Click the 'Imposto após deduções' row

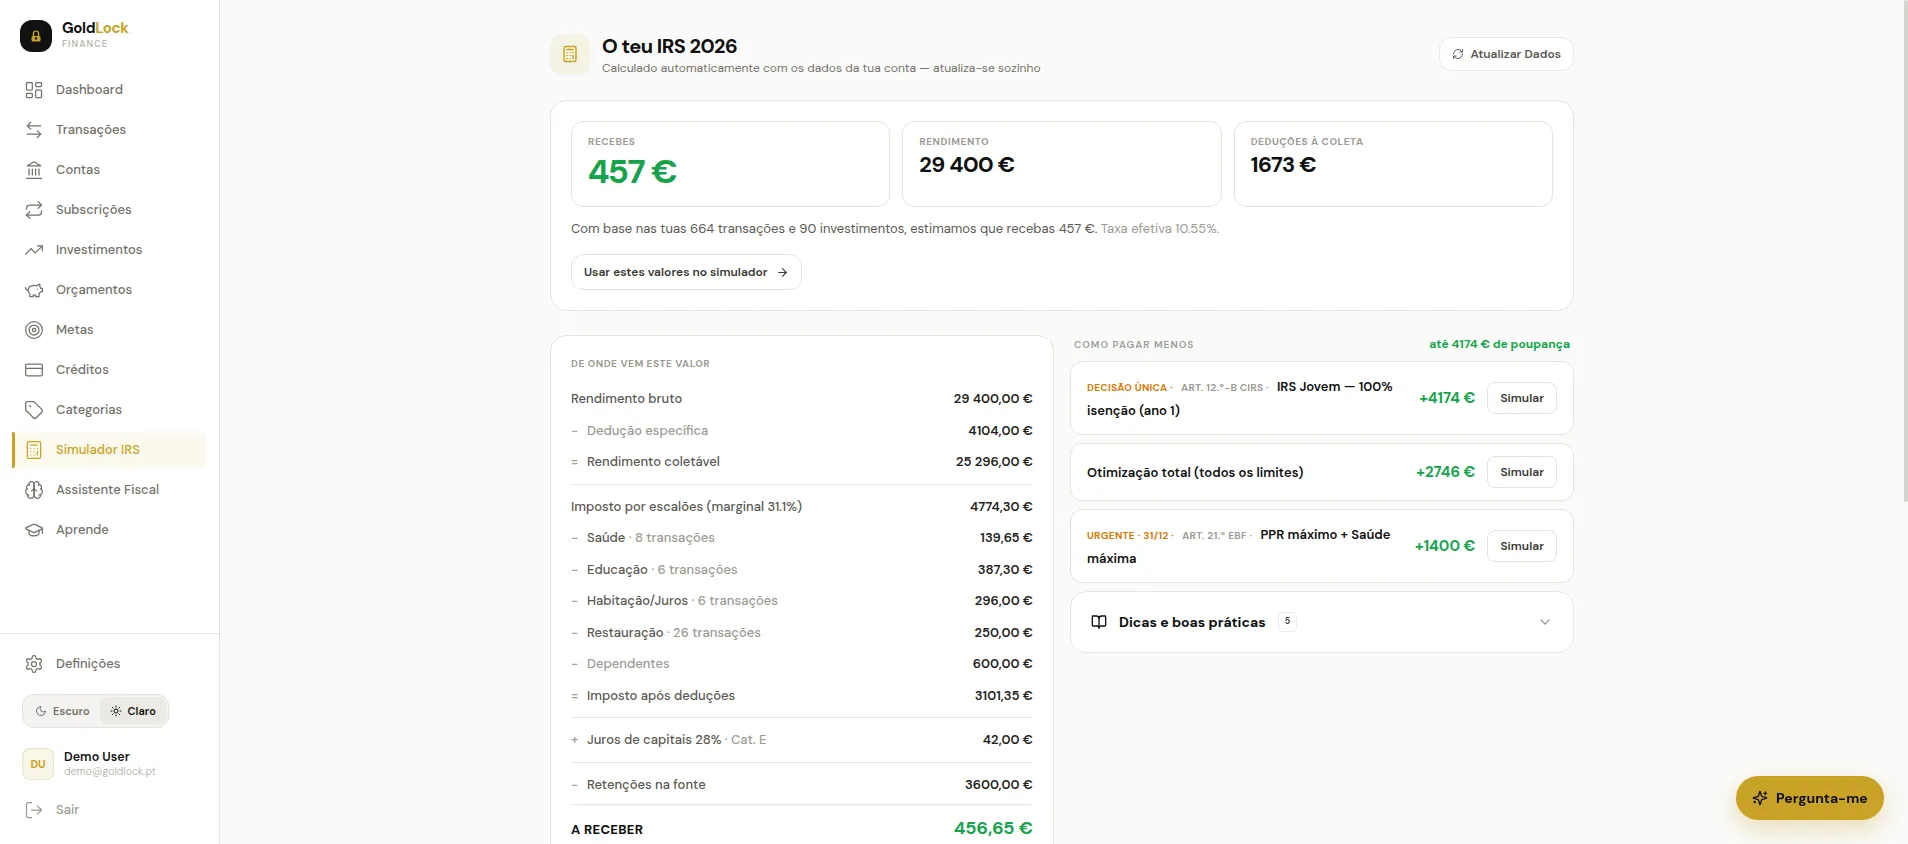coord(801,696)
